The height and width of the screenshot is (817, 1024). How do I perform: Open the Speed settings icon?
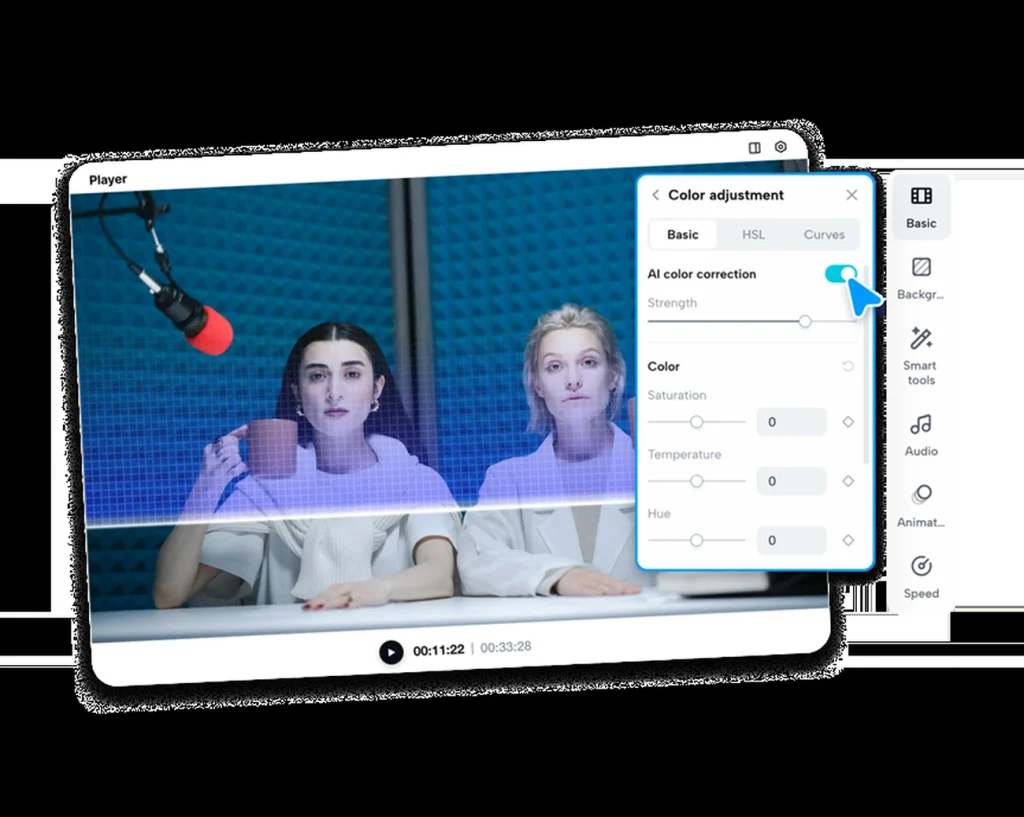[920, 577]
